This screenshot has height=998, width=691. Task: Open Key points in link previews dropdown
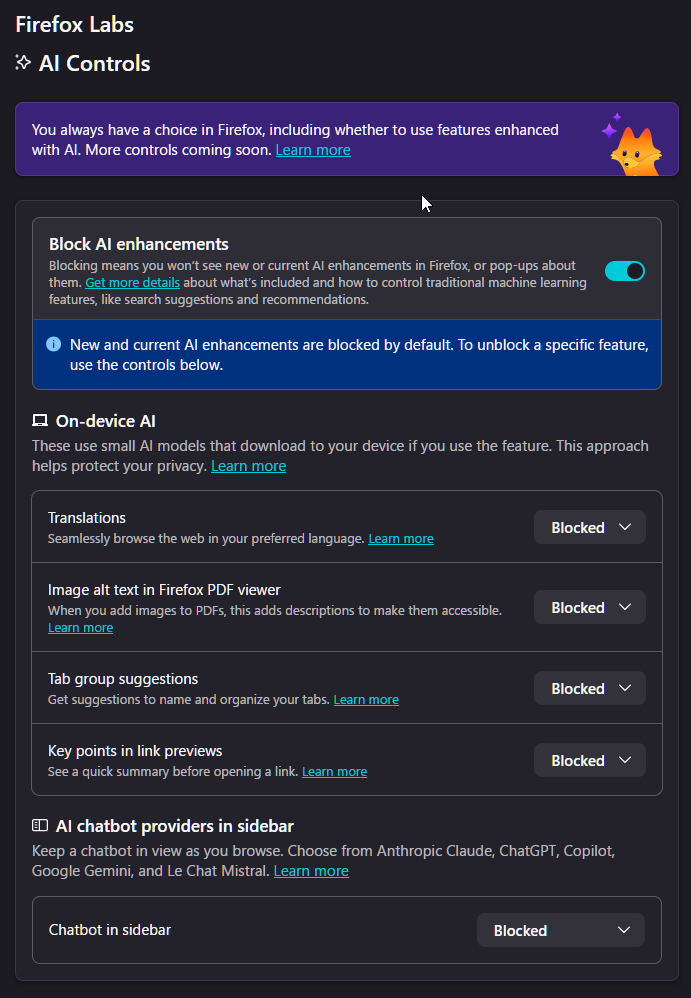tap(589, 760)
